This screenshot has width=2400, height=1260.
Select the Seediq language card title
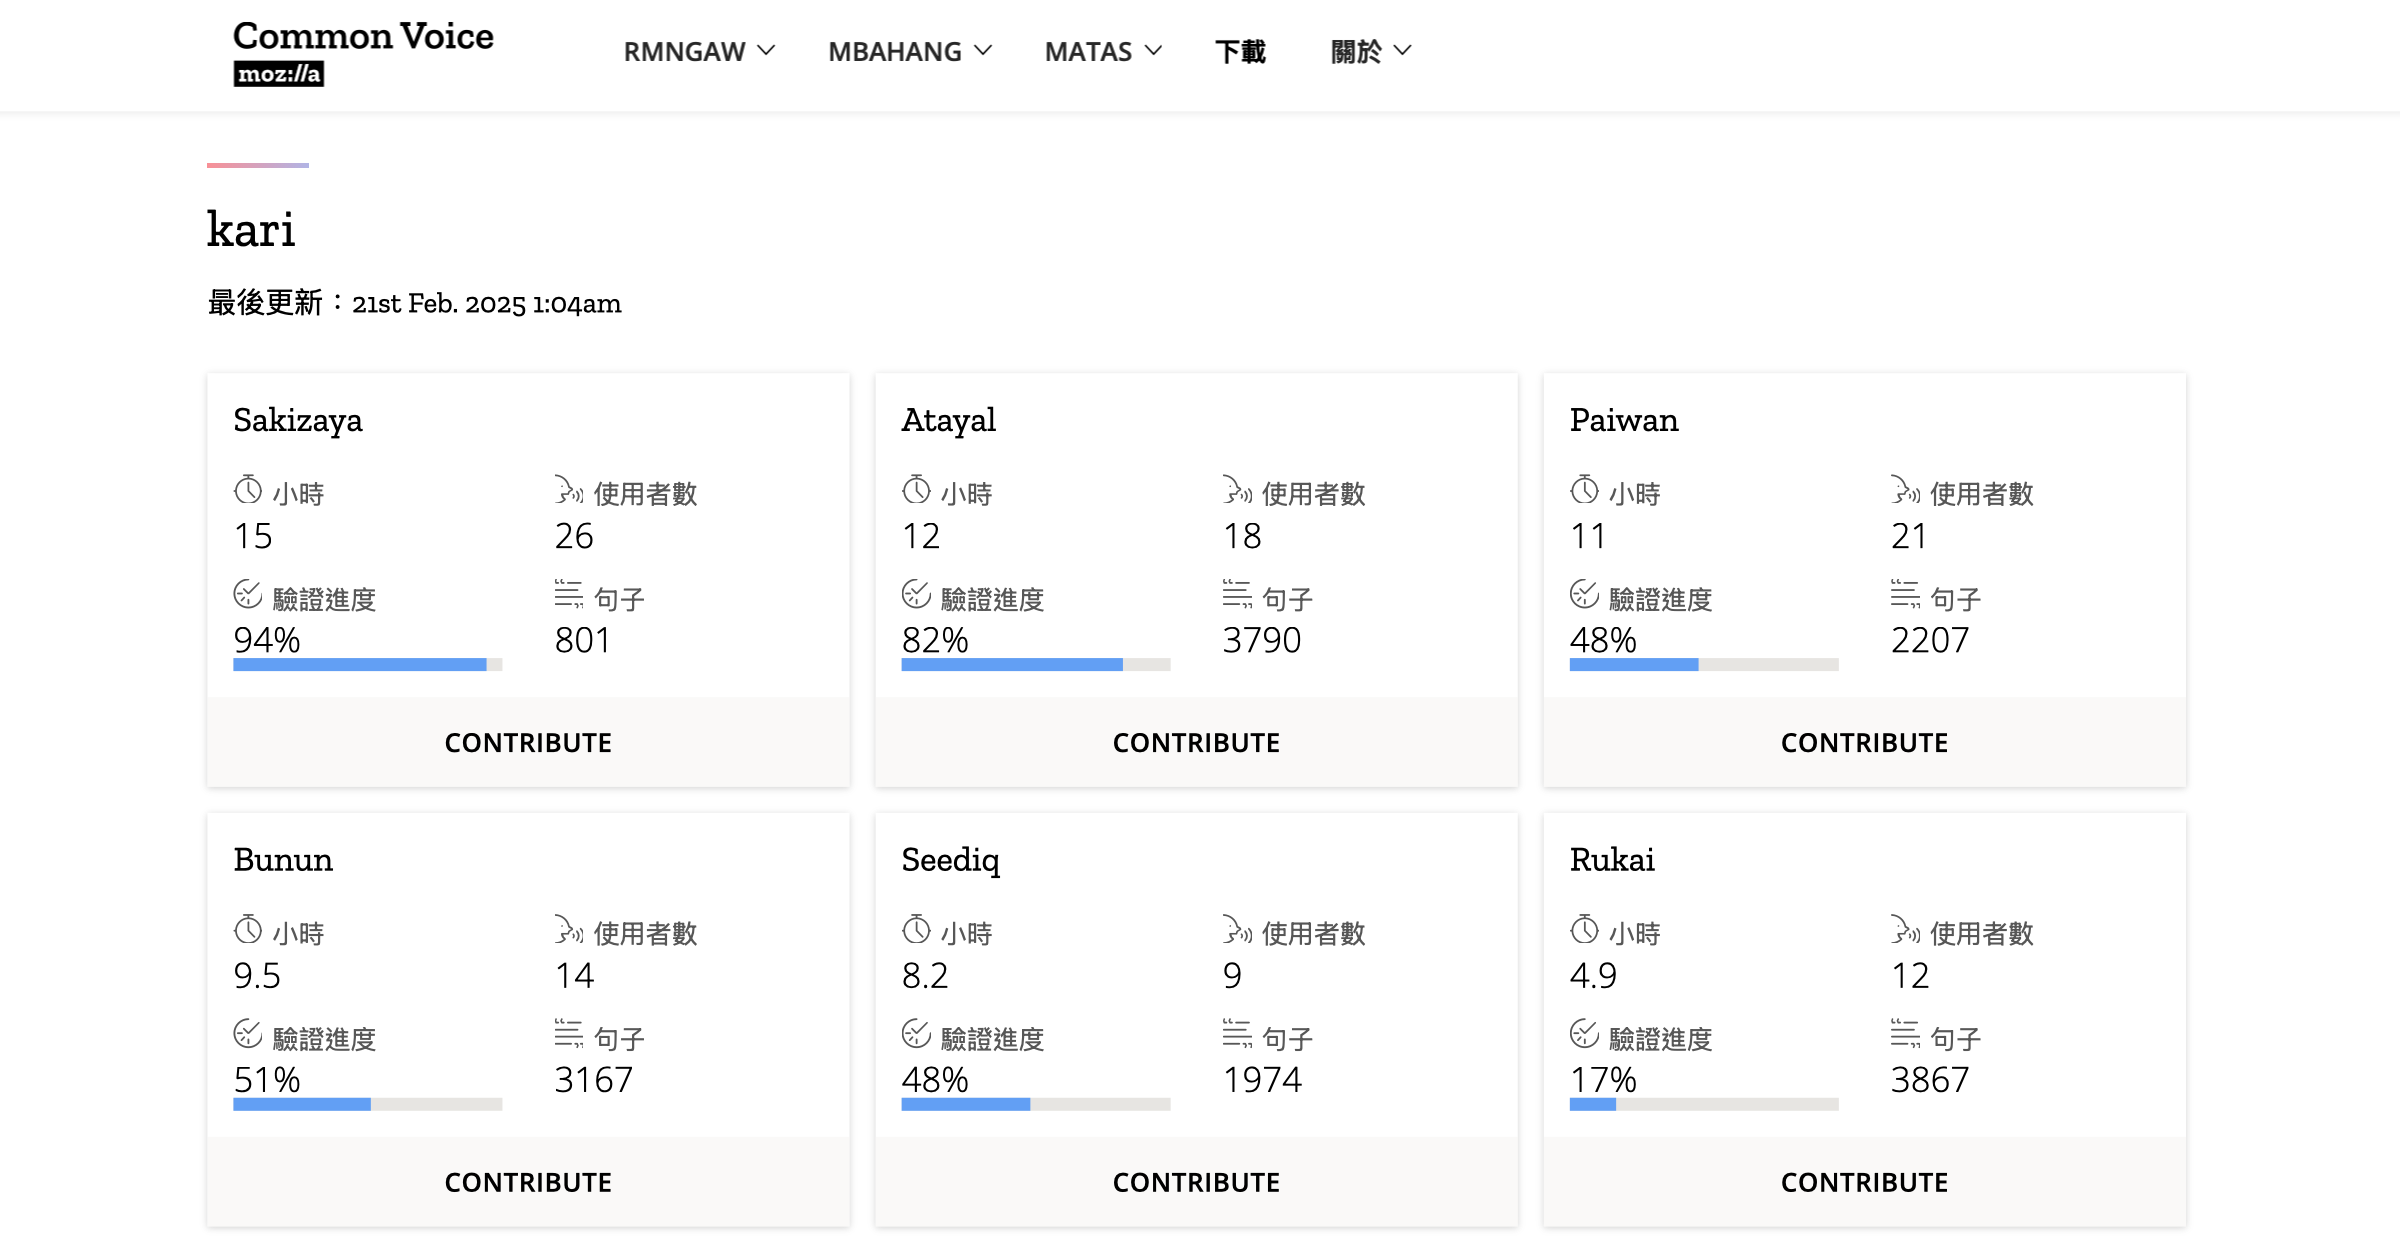(x=950, y=860)
